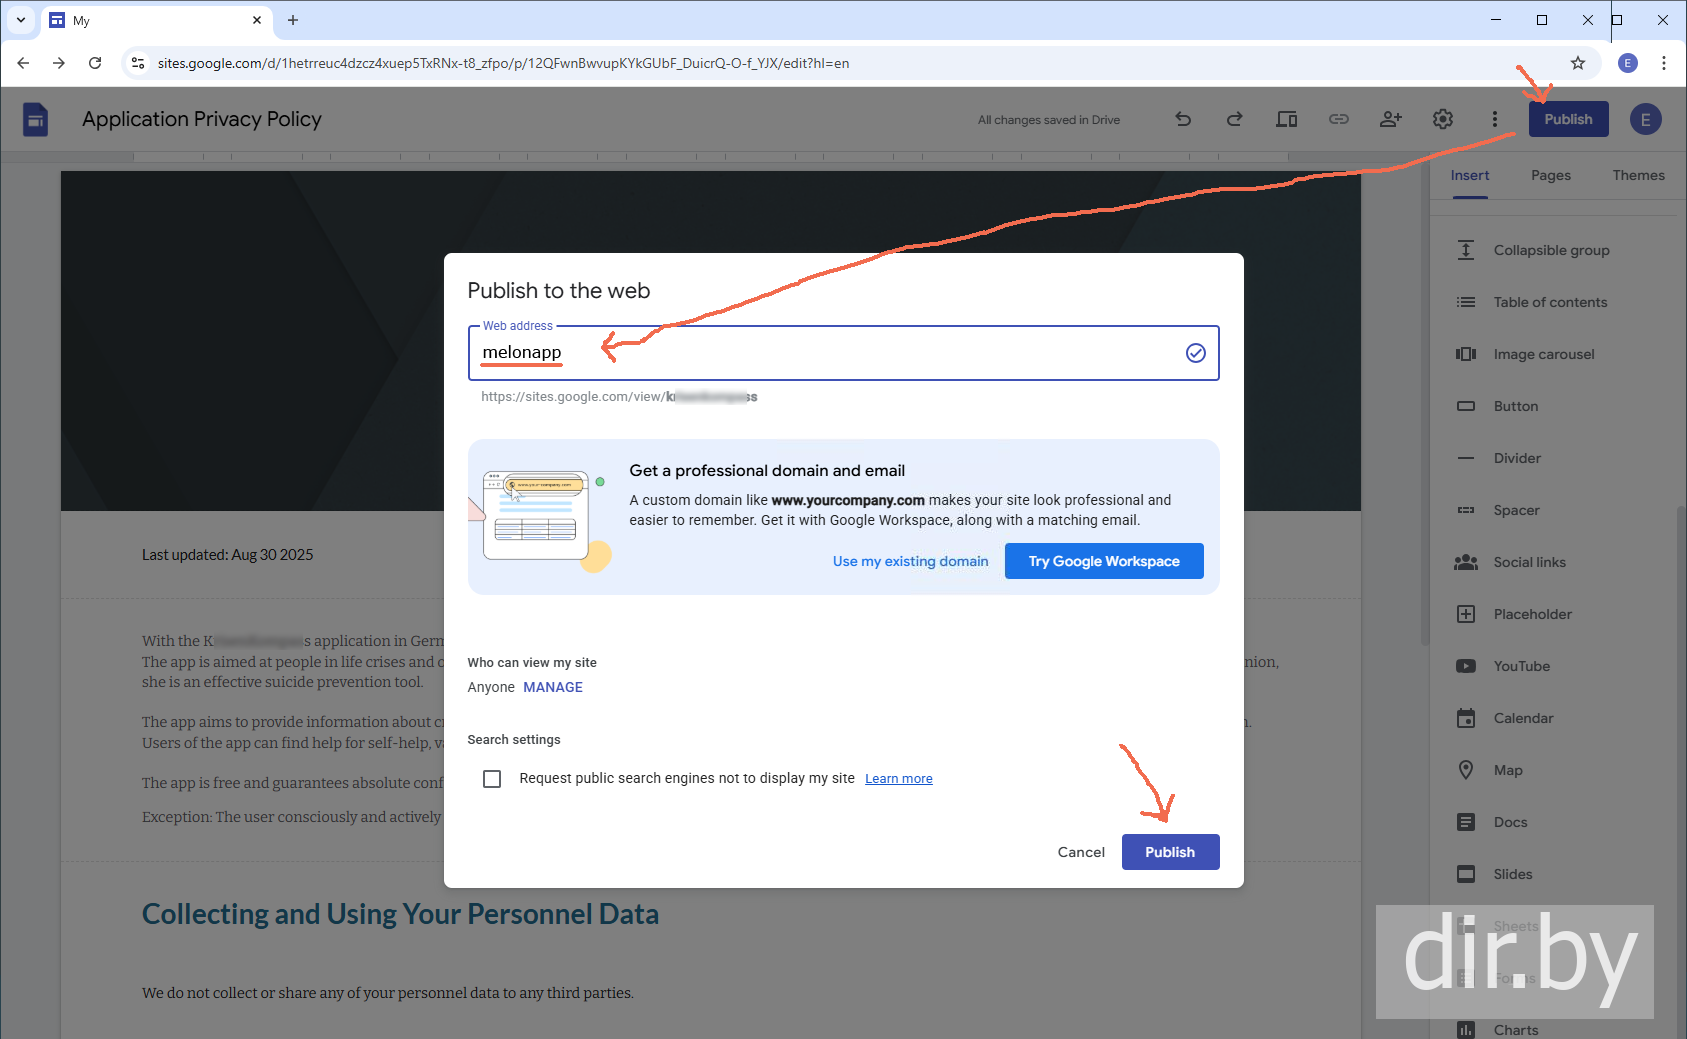The image size is (1687, 1039).
Task: Open Chrome profile avatar in toolbar
Action: click(1628, 63)
